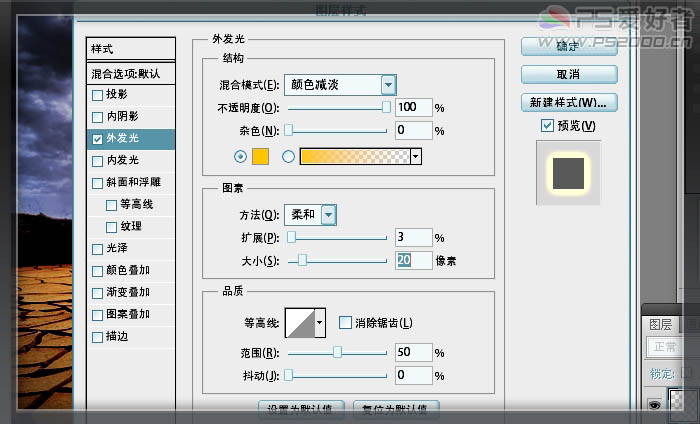
Task: Enable the 消除锯齿 anti-alias checkbox
Action: click(345, 322)
